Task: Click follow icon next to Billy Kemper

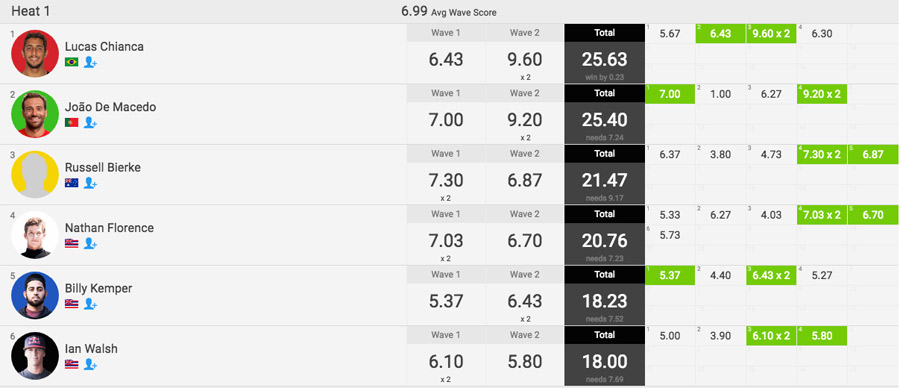Action: point(90,304)
